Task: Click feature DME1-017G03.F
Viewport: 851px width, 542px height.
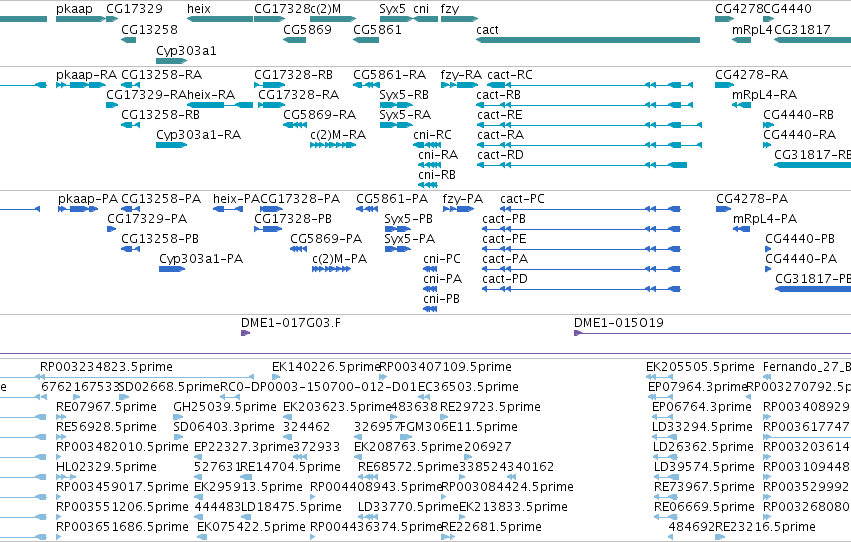Action: pos(245,333)
